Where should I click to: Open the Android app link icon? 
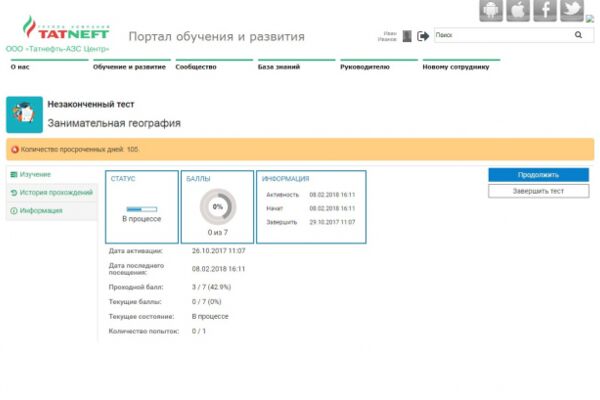click(x=491, y=10)
